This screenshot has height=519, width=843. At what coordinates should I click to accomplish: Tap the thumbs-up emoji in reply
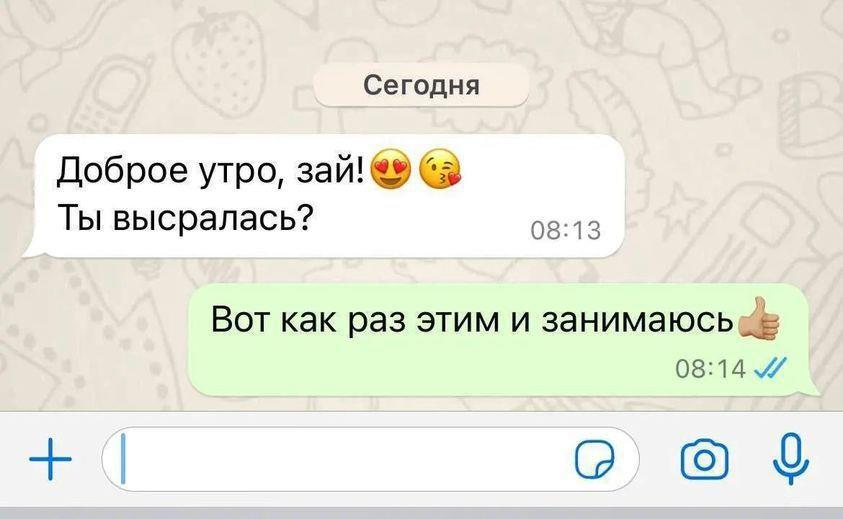click(760, 319)
